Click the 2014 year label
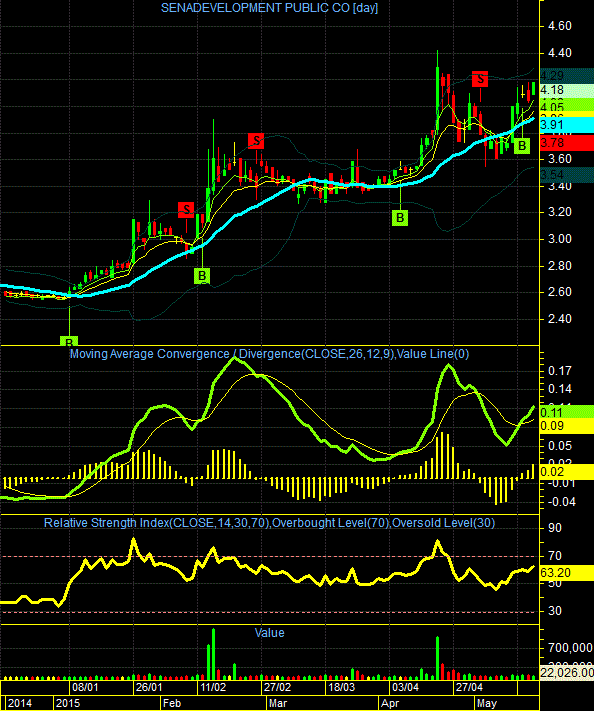 tap(19, 703)
